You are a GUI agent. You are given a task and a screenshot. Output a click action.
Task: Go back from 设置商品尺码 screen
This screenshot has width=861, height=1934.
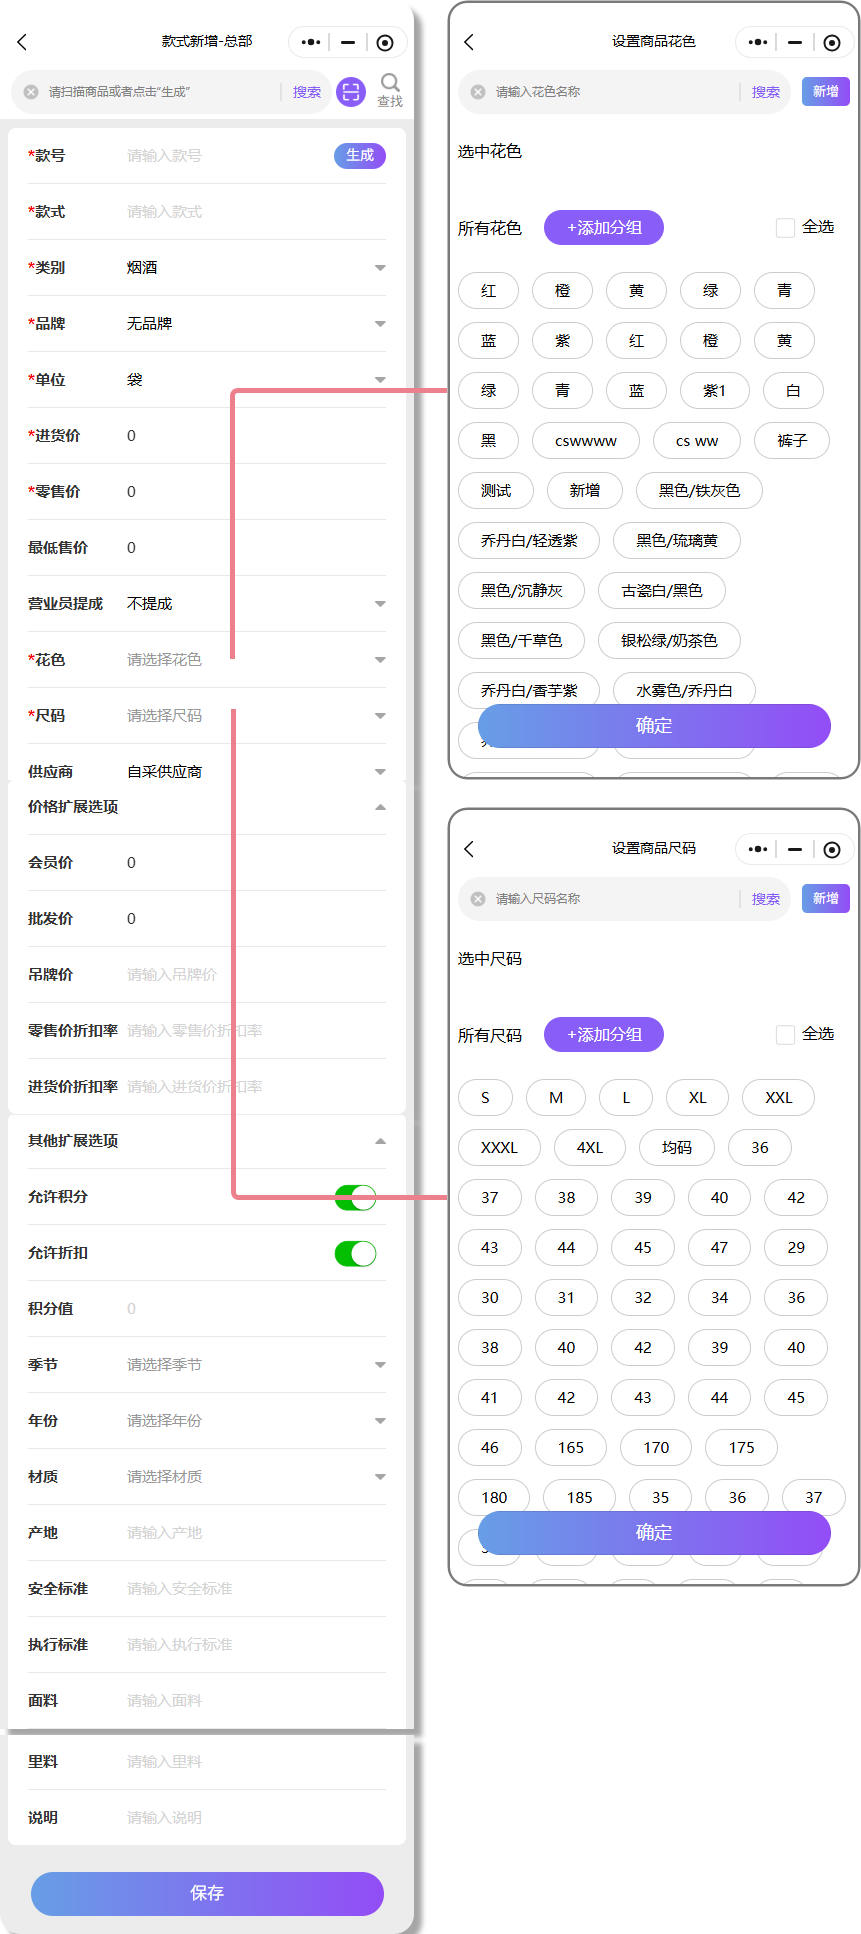469,849
